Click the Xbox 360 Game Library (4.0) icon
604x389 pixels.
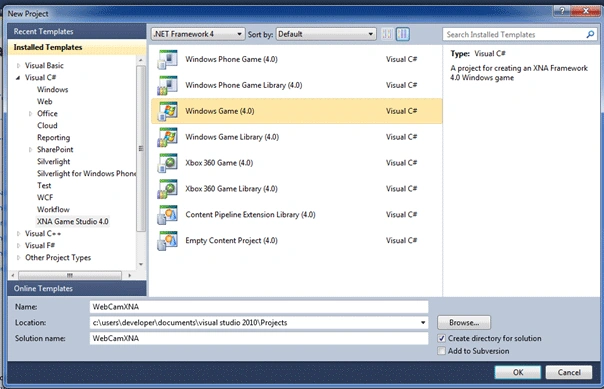point(168,189)
